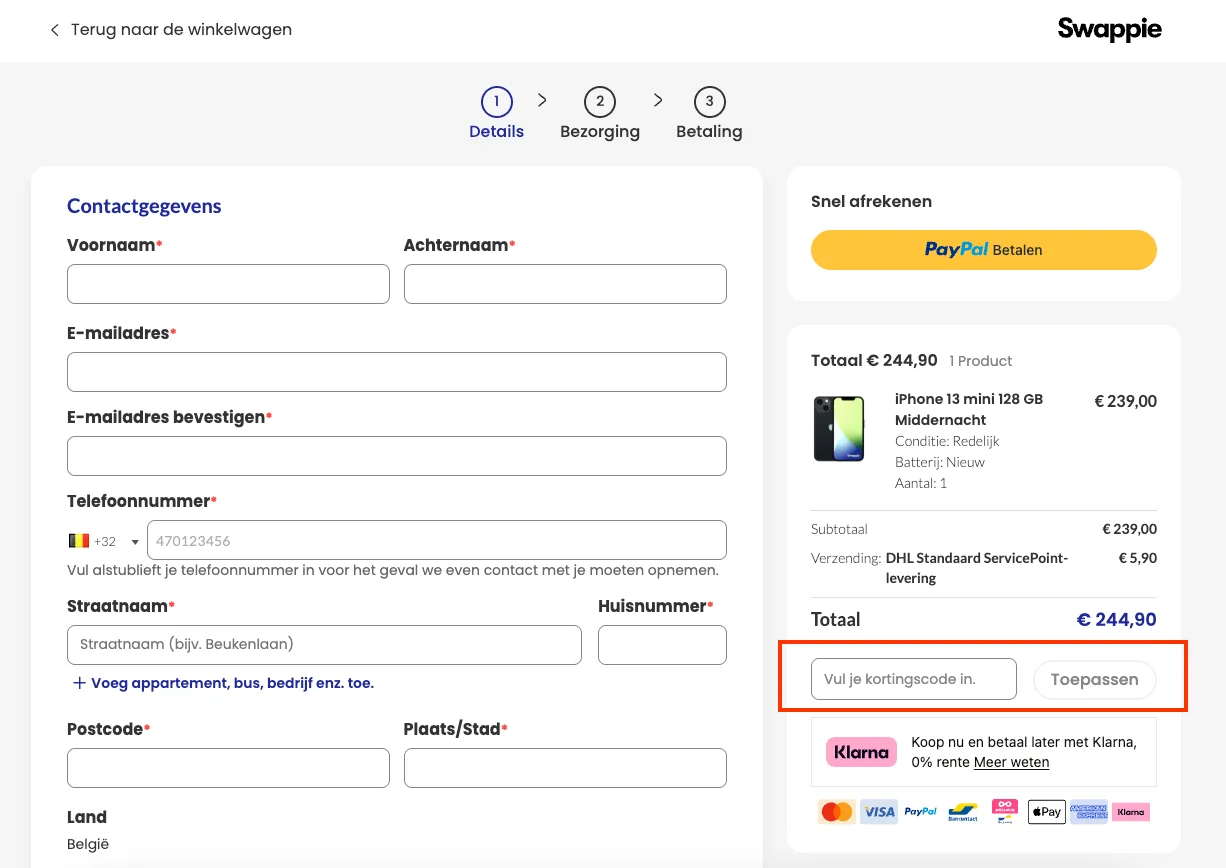Click the pink Klarna logo badge

pos(861,752)
